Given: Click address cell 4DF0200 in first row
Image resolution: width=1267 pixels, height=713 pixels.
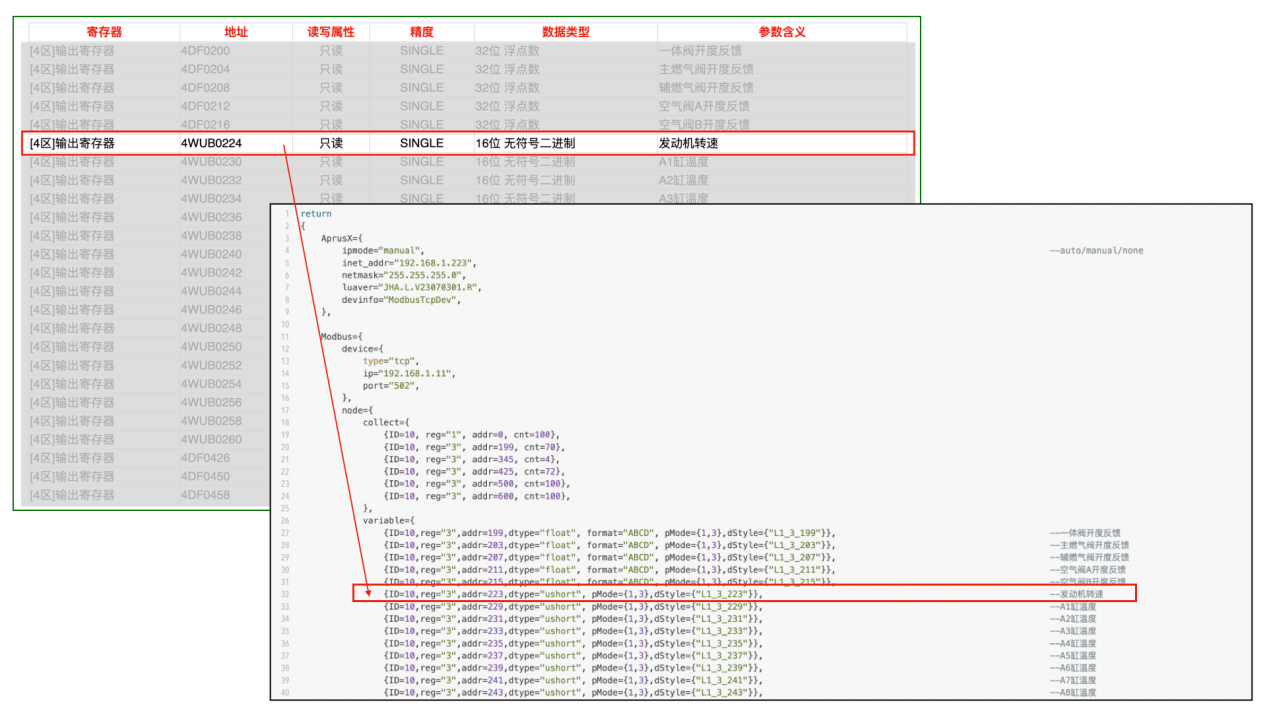Looking at the screenshot, I should (x=205, y=51).
